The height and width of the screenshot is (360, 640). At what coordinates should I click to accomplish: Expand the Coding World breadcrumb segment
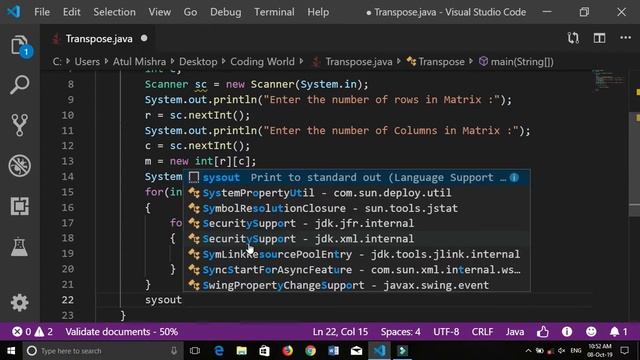pyautogui.click(x=262, y=62)
